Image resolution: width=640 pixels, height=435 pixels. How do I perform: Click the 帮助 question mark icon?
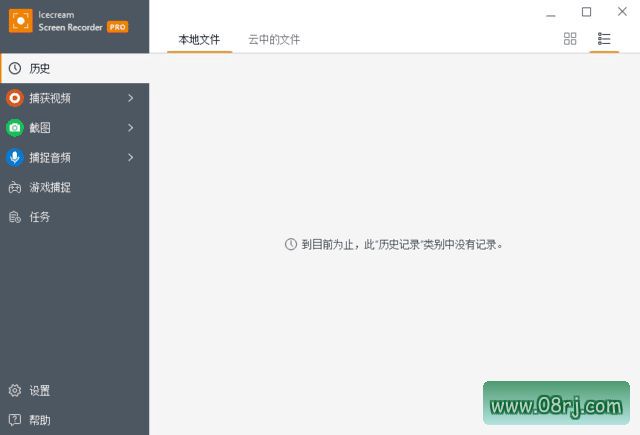click(x=15, y=419)
